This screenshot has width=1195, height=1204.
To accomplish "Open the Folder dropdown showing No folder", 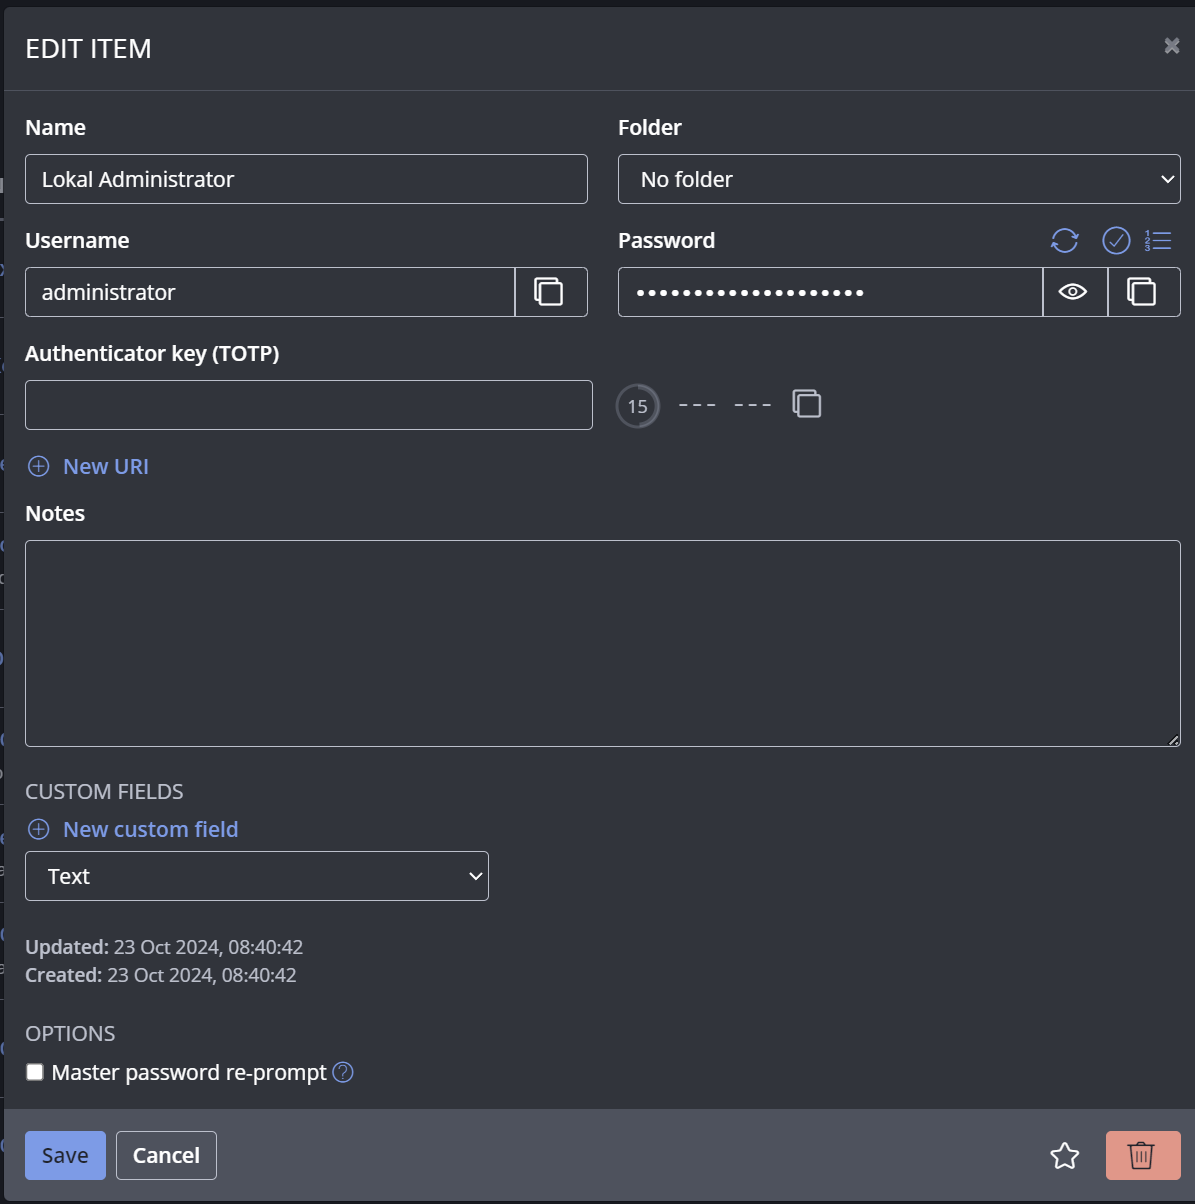I will 898,180.
